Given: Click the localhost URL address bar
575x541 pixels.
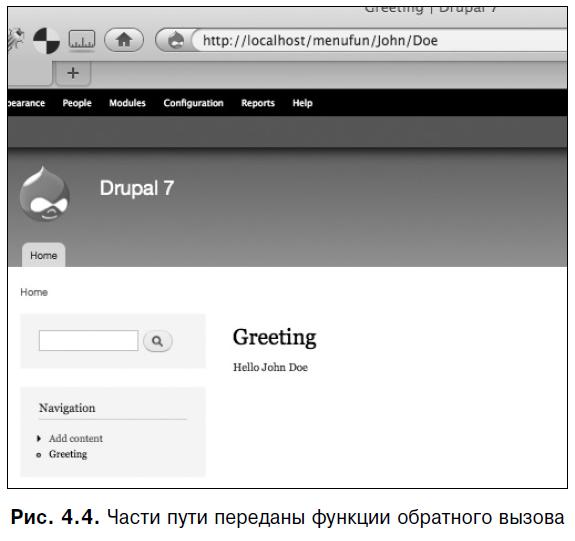Looking at the screenshot, I should pyautogui.click(x=380, y=40).
